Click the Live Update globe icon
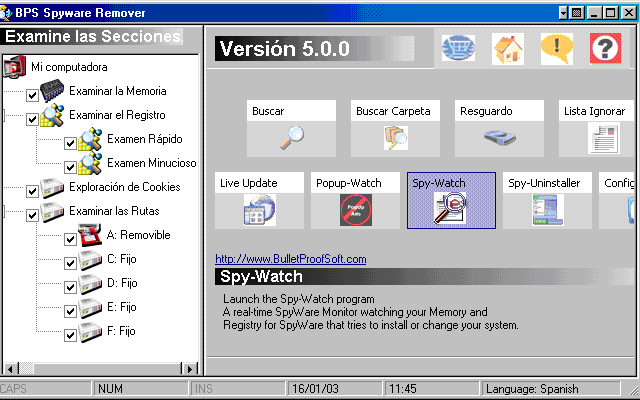640x400 pixels. [260, 210]
